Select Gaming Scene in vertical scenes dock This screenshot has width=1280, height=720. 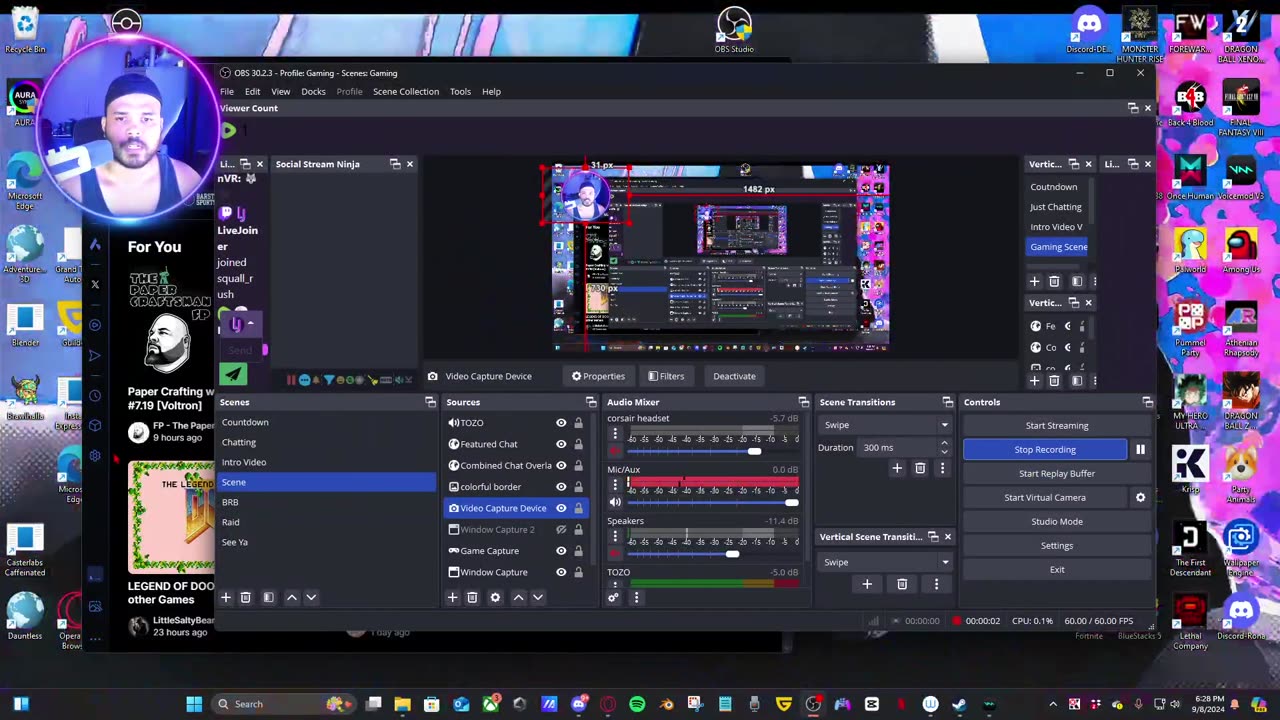coord(1058,247)
